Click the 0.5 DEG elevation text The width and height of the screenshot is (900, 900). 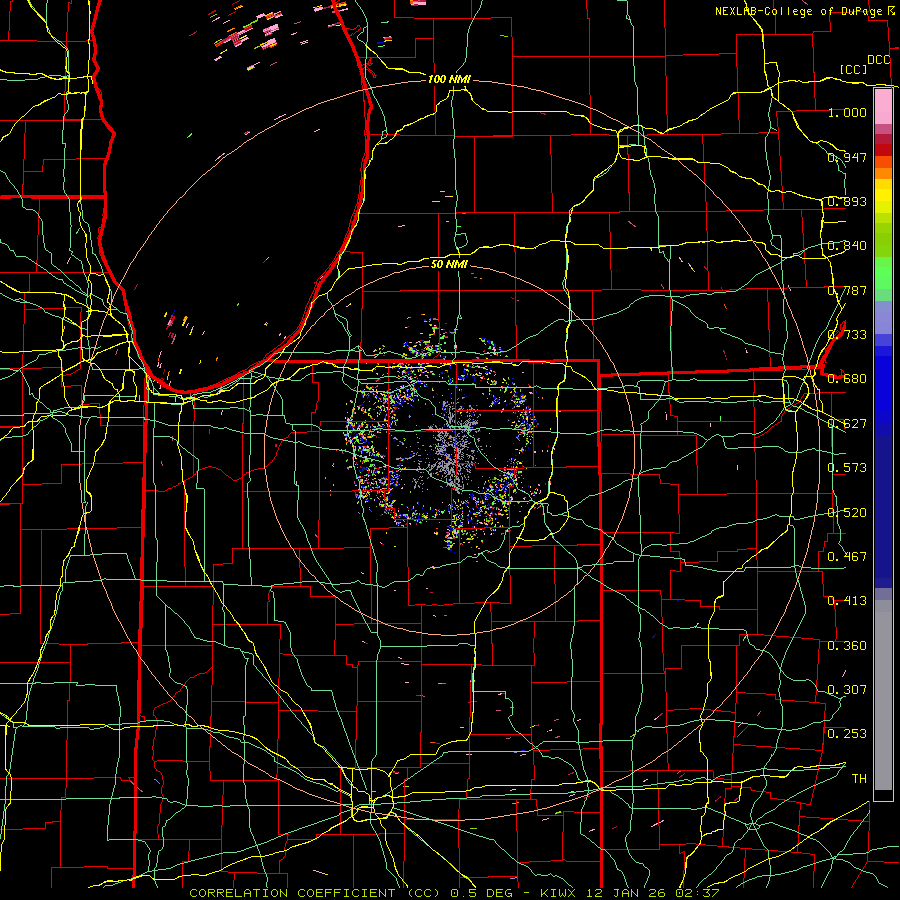click(481, 893)
